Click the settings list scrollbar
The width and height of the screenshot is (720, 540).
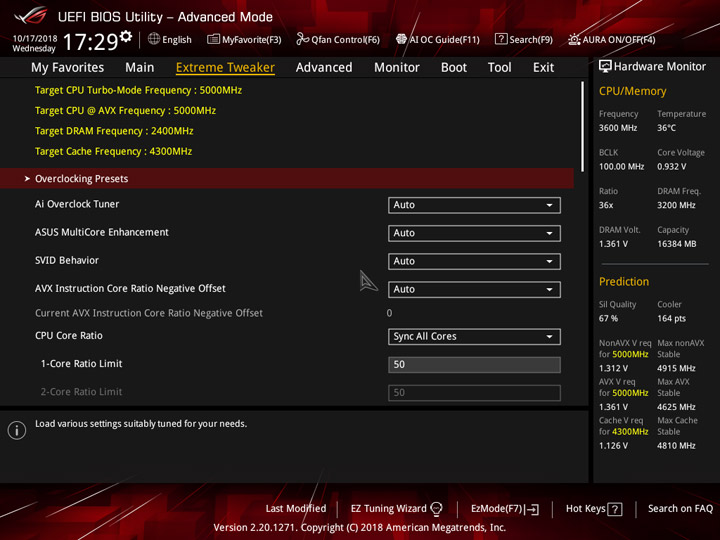(582, 127)
